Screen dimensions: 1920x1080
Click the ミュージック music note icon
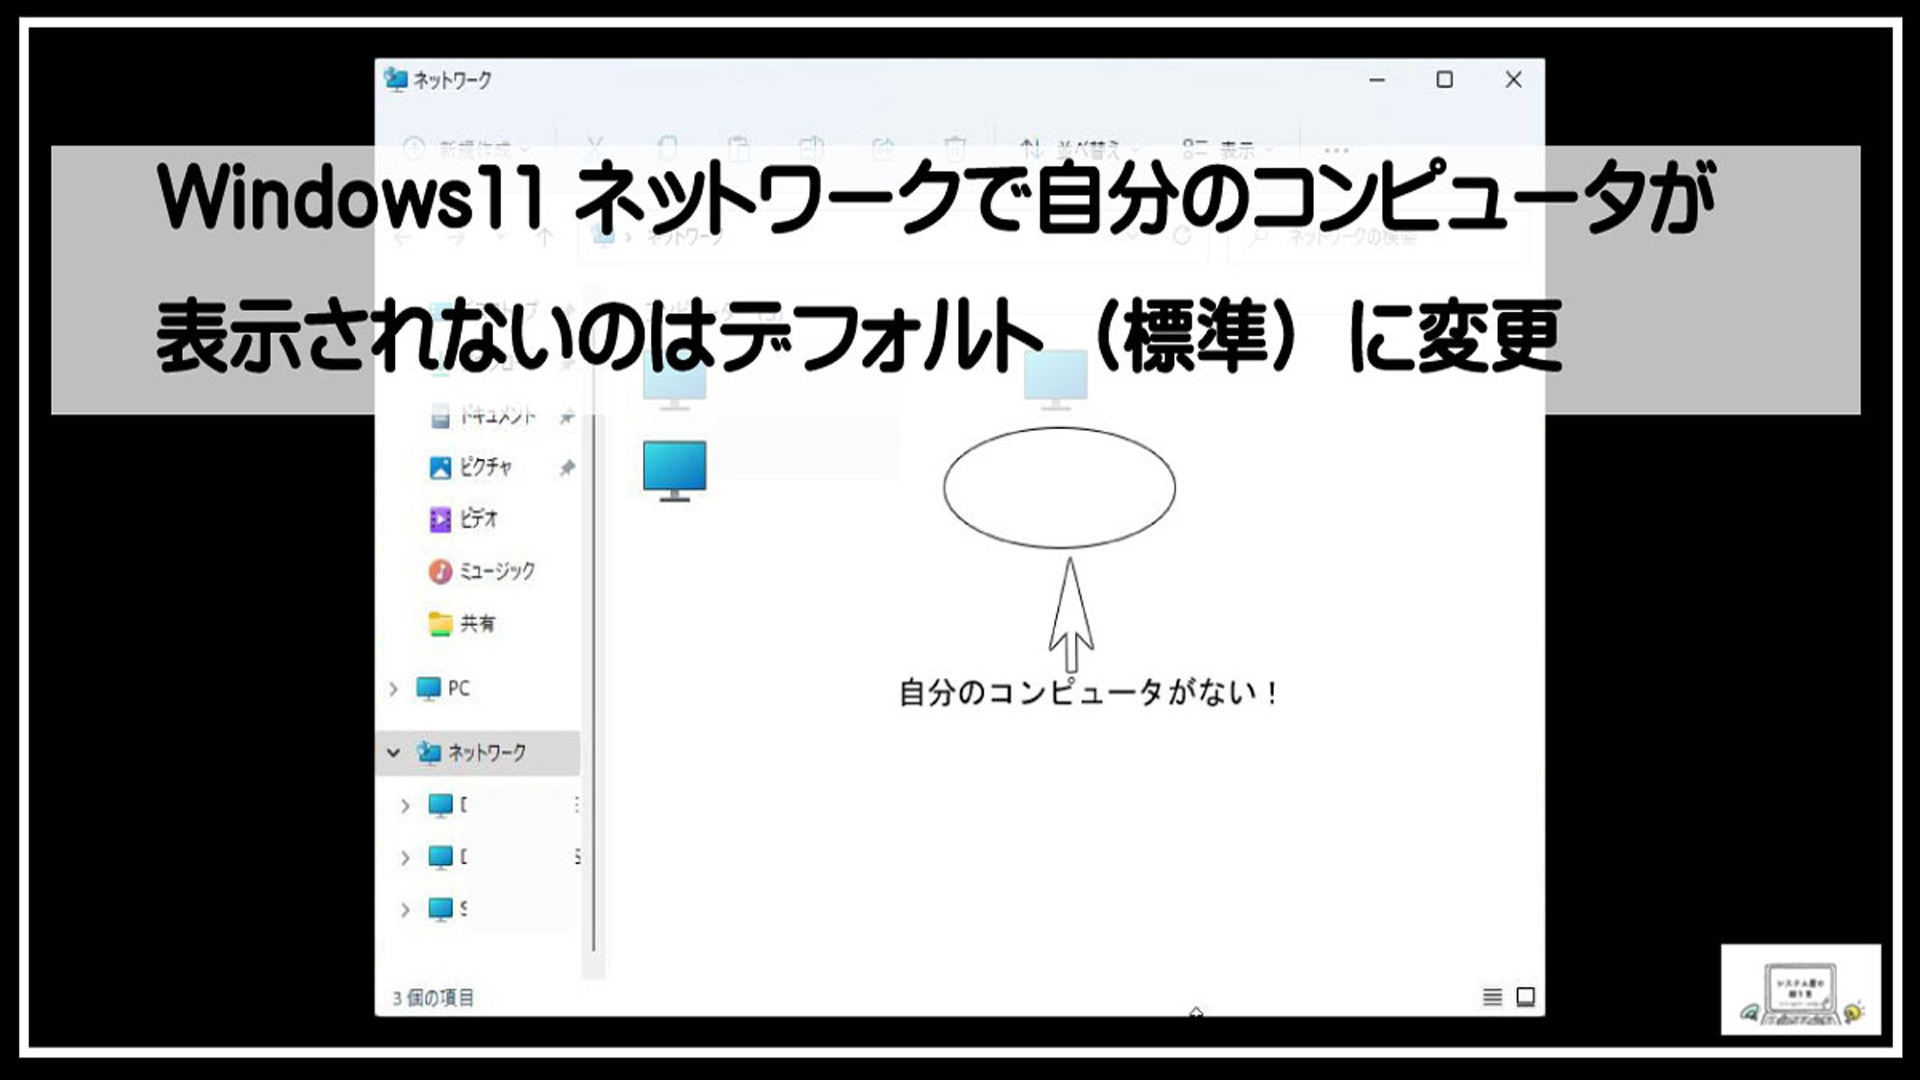tap(440, 571)
